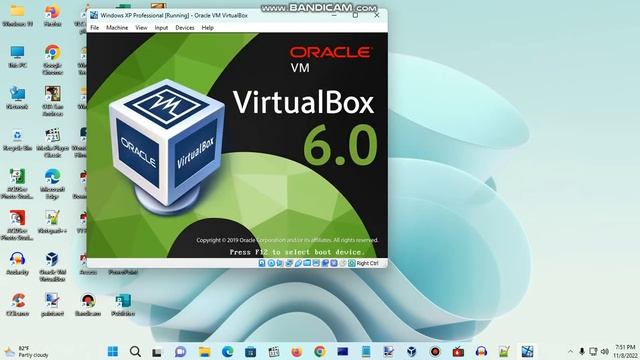The height and width of the screenshot is (360, 640).
Task: Open Chrome from the taskbar
Action: click(320, 351)
